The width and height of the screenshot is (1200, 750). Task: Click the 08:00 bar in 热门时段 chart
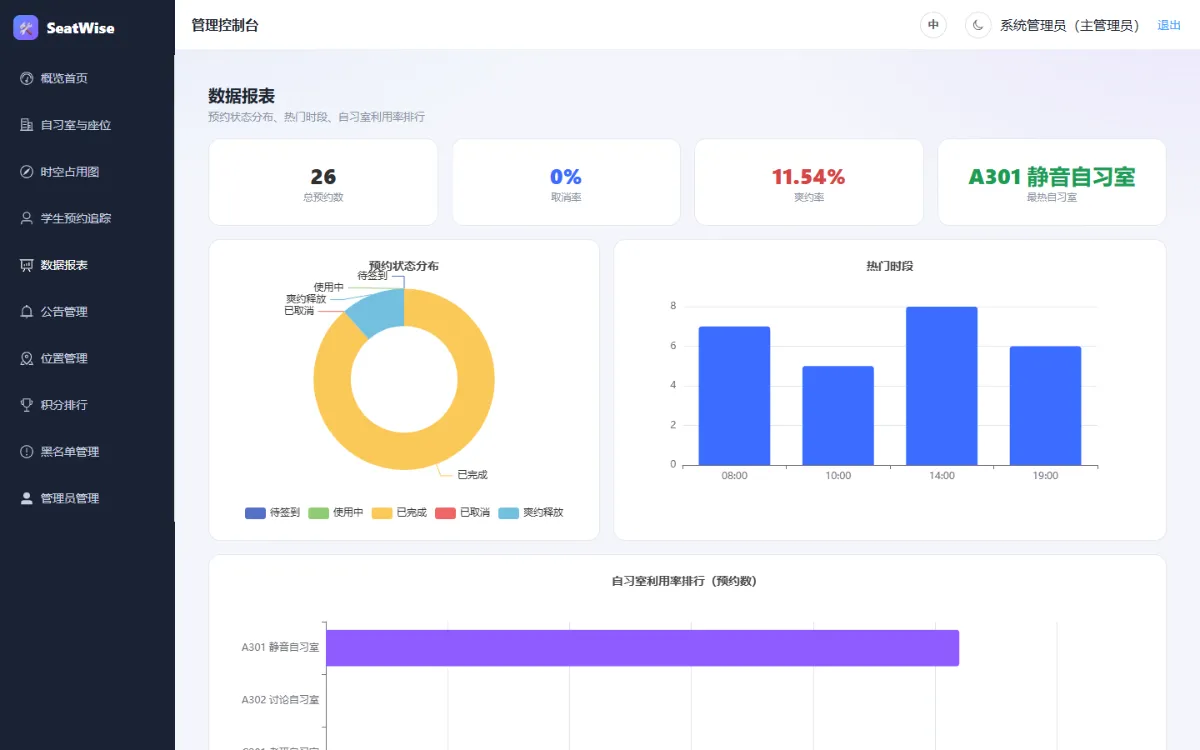click(x=734, y=396)
